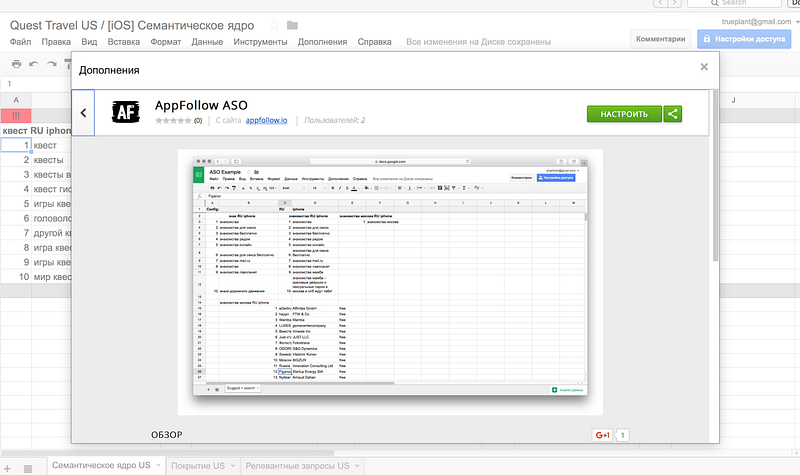The height and width of the screenshot is (475, 800).
Task: Click the browser forward arrow button
Action: [x=675, y=3]
